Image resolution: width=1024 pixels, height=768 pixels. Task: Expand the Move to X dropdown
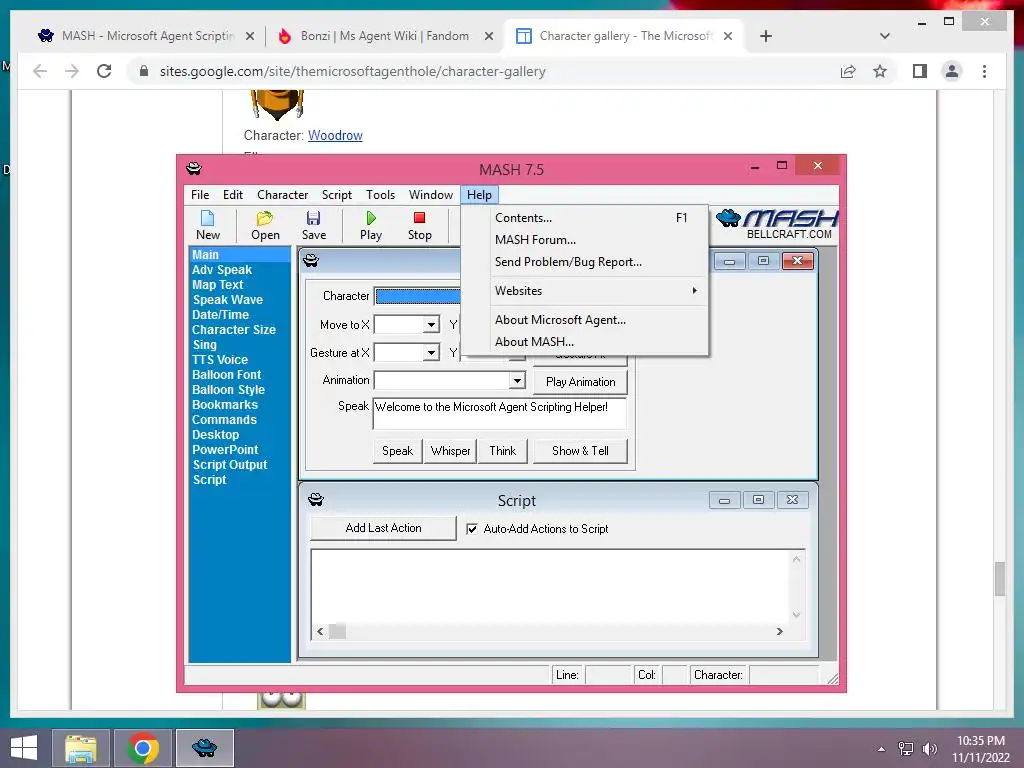431,325
